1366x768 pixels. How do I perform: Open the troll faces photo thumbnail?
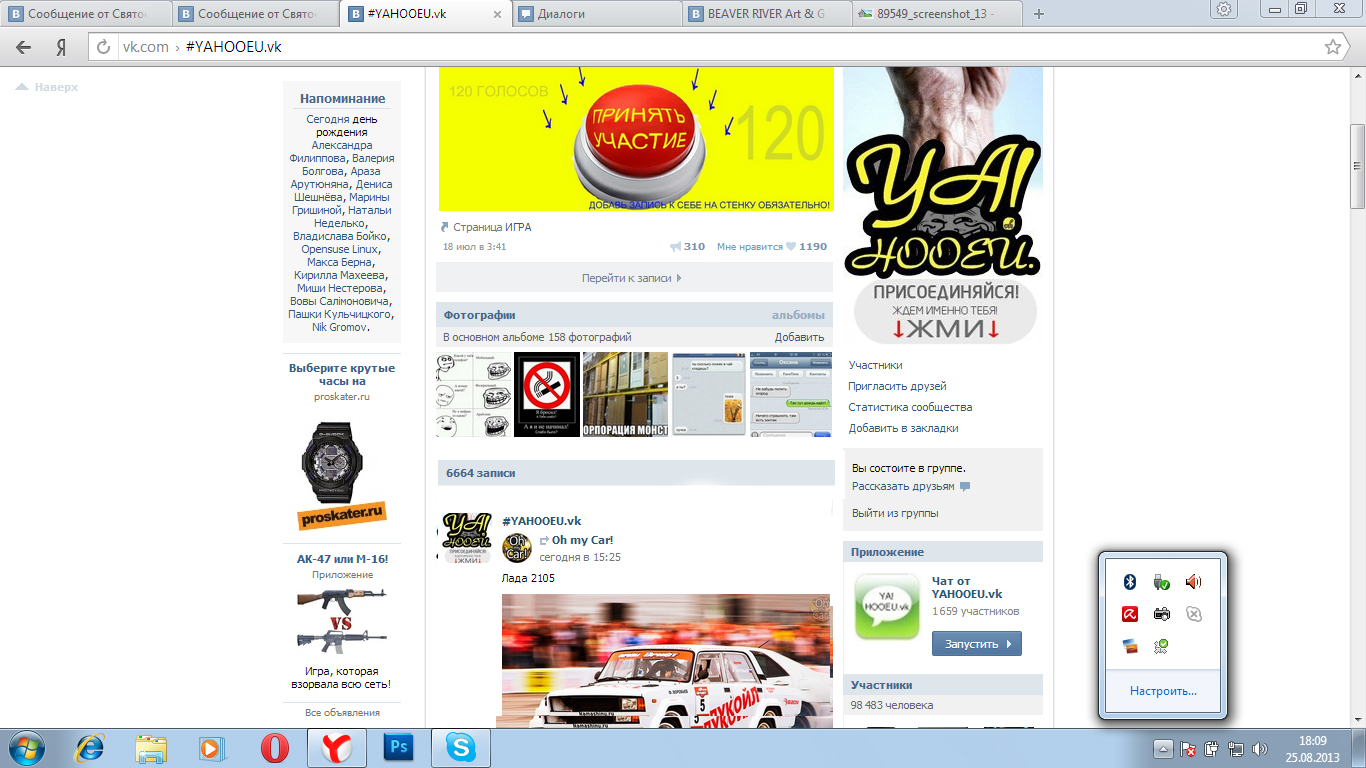[x=473, y=394]
